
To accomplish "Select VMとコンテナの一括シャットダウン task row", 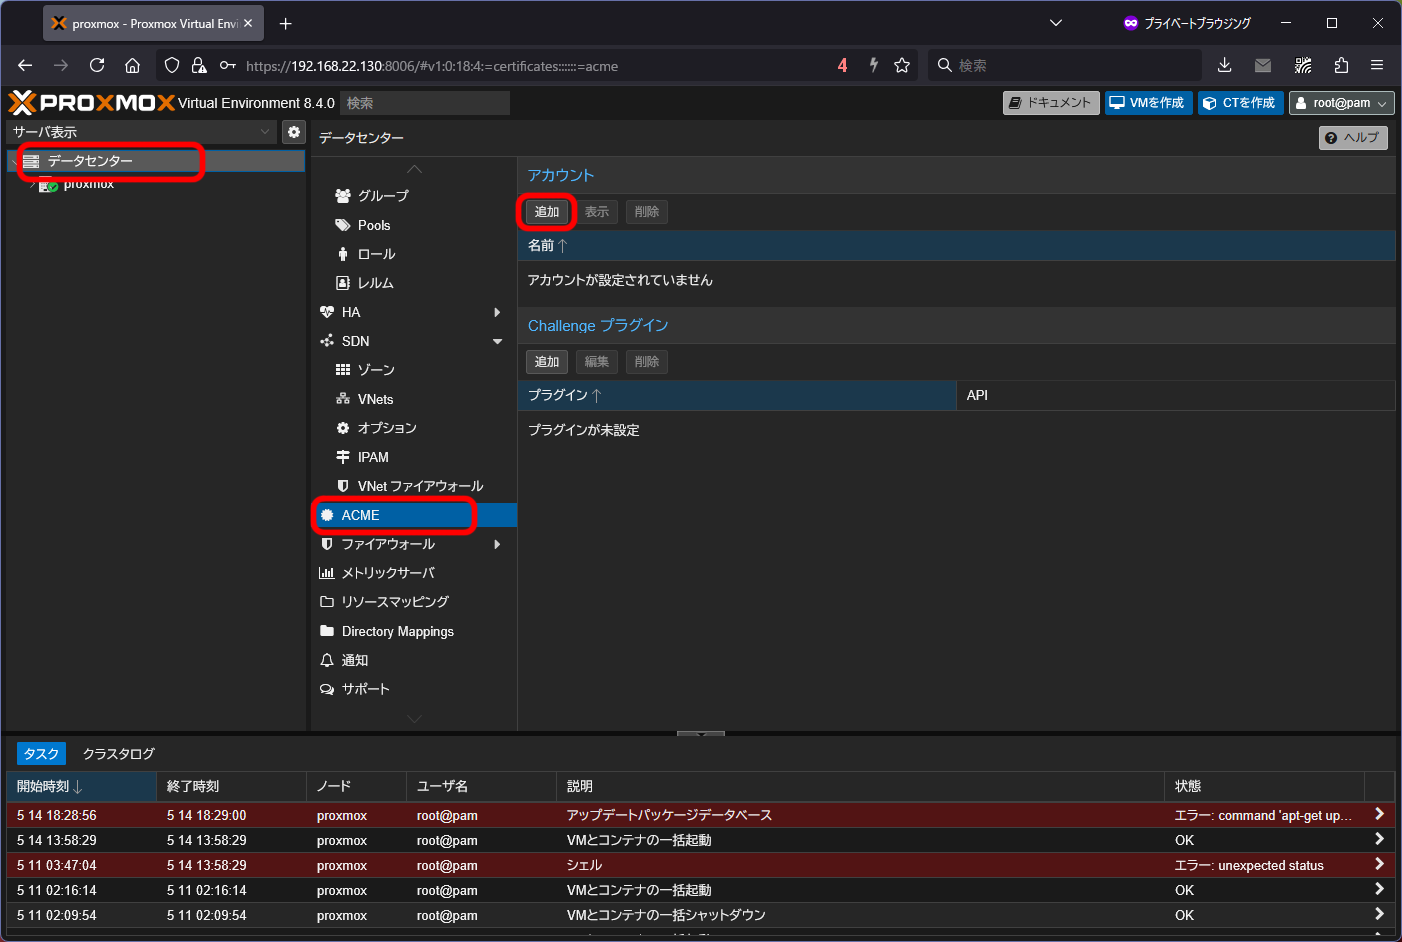I will 700,915.
